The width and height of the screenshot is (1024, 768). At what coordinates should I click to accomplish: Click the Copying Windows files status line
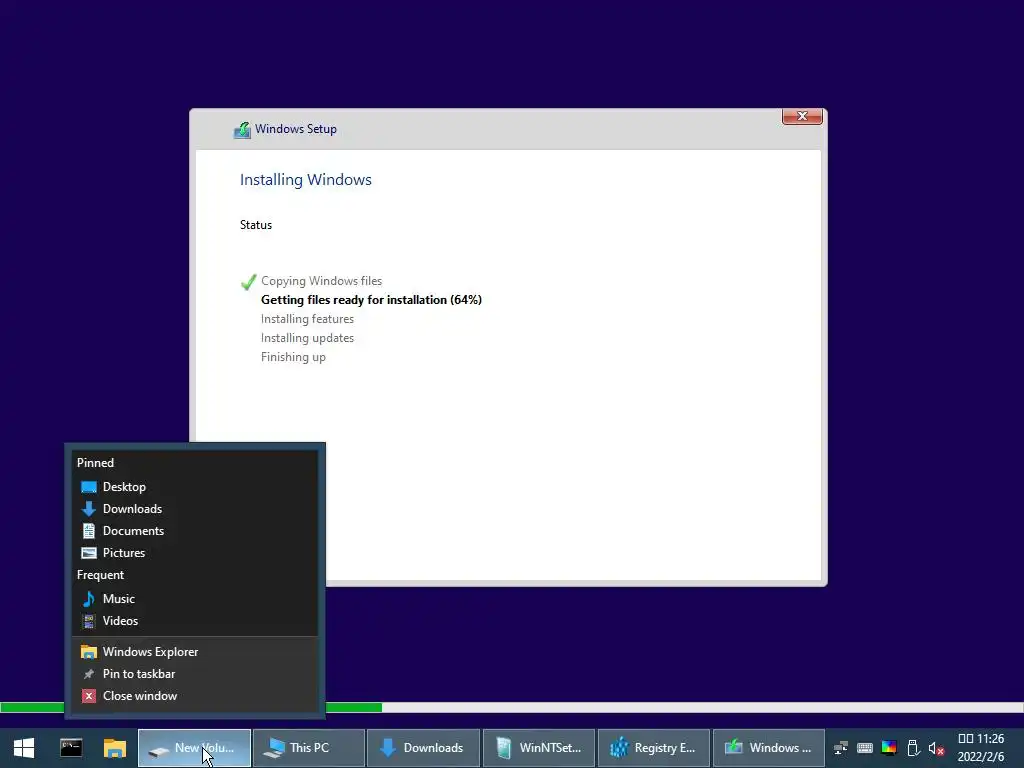[x=321, y=281]
